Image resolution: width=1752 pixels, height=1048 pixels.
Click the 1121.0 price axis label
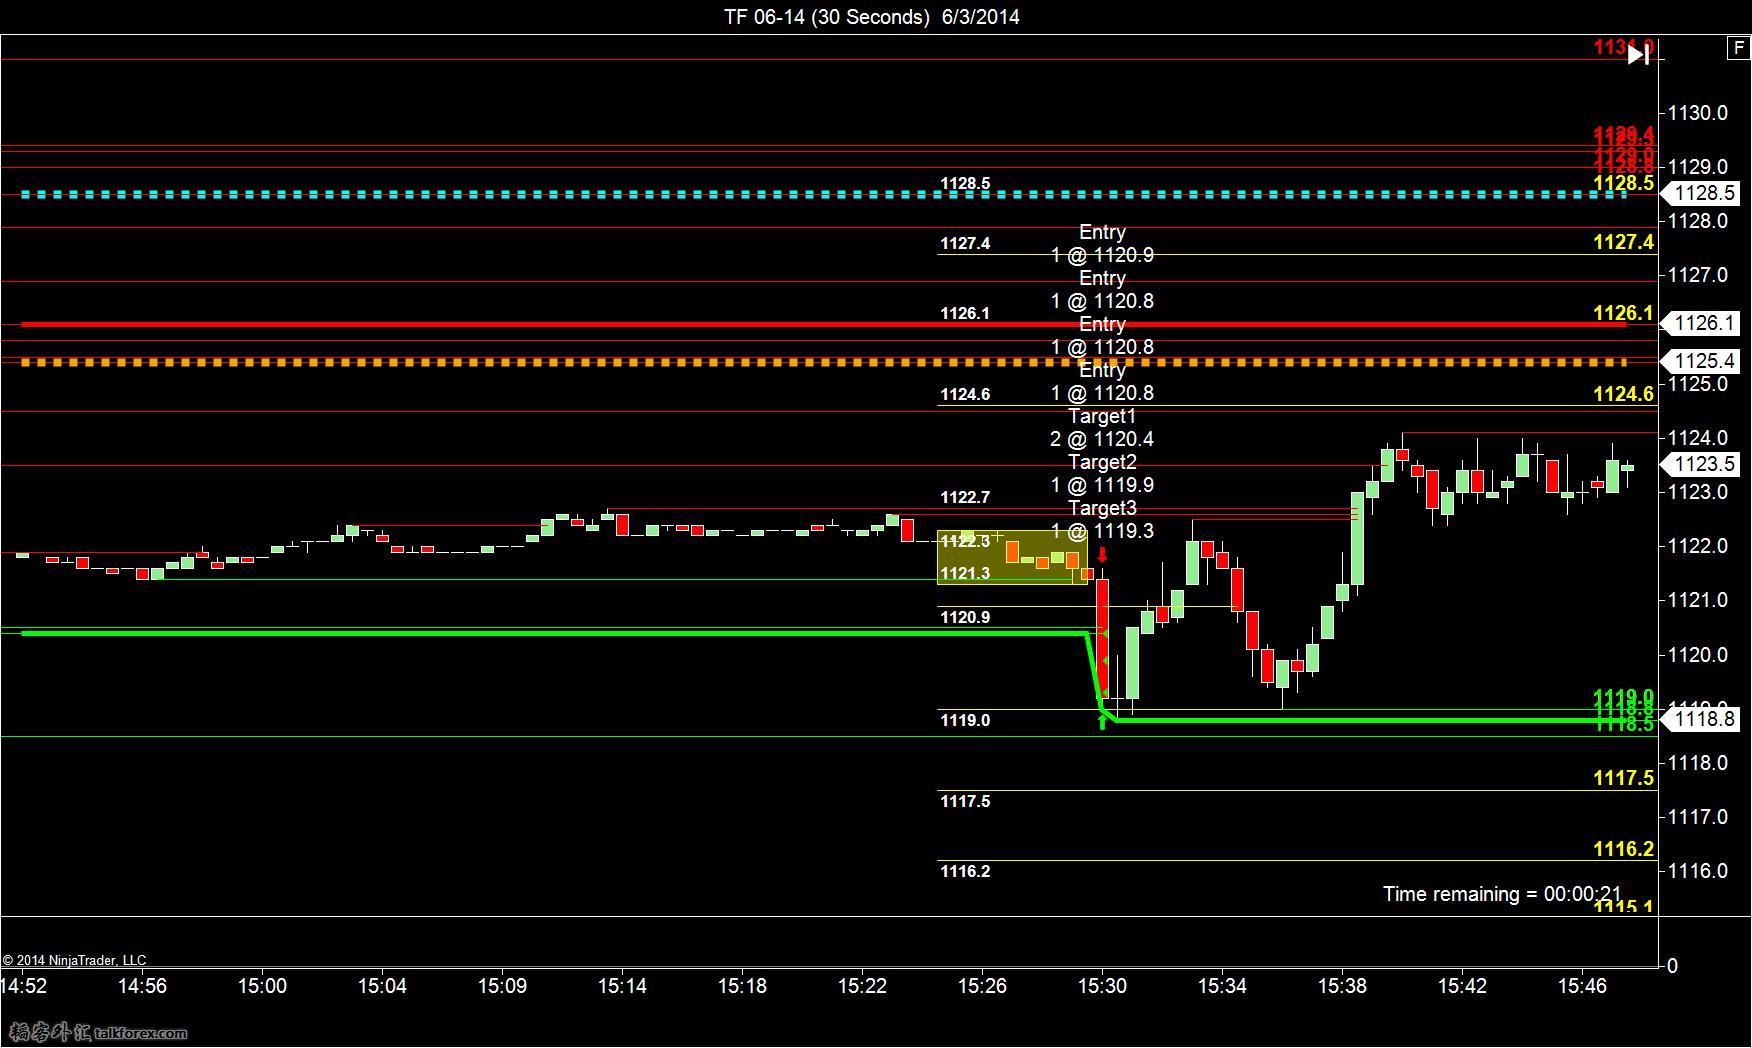[1698, 600]
